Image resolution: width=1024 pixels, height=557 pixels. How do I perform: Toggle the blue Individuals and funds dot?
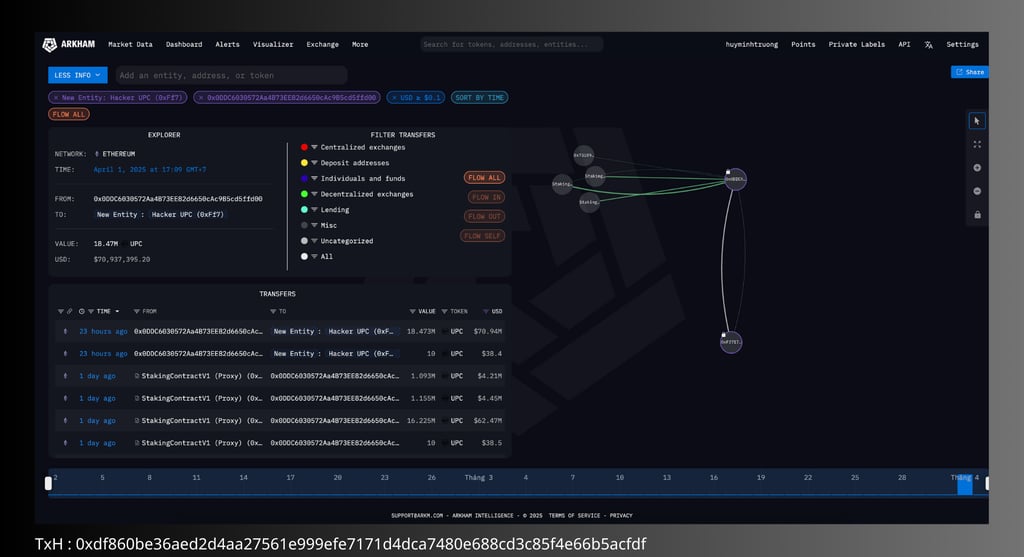(304, 178)
